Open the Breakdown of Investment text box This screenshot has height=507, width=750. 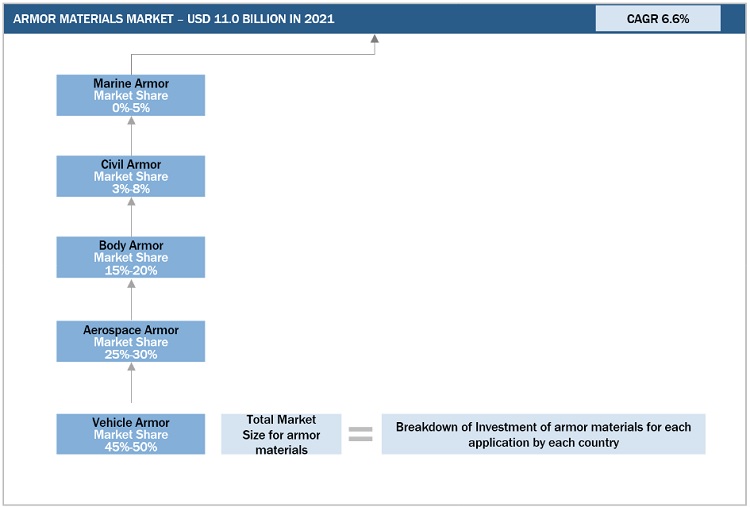[x=543, y=434]
